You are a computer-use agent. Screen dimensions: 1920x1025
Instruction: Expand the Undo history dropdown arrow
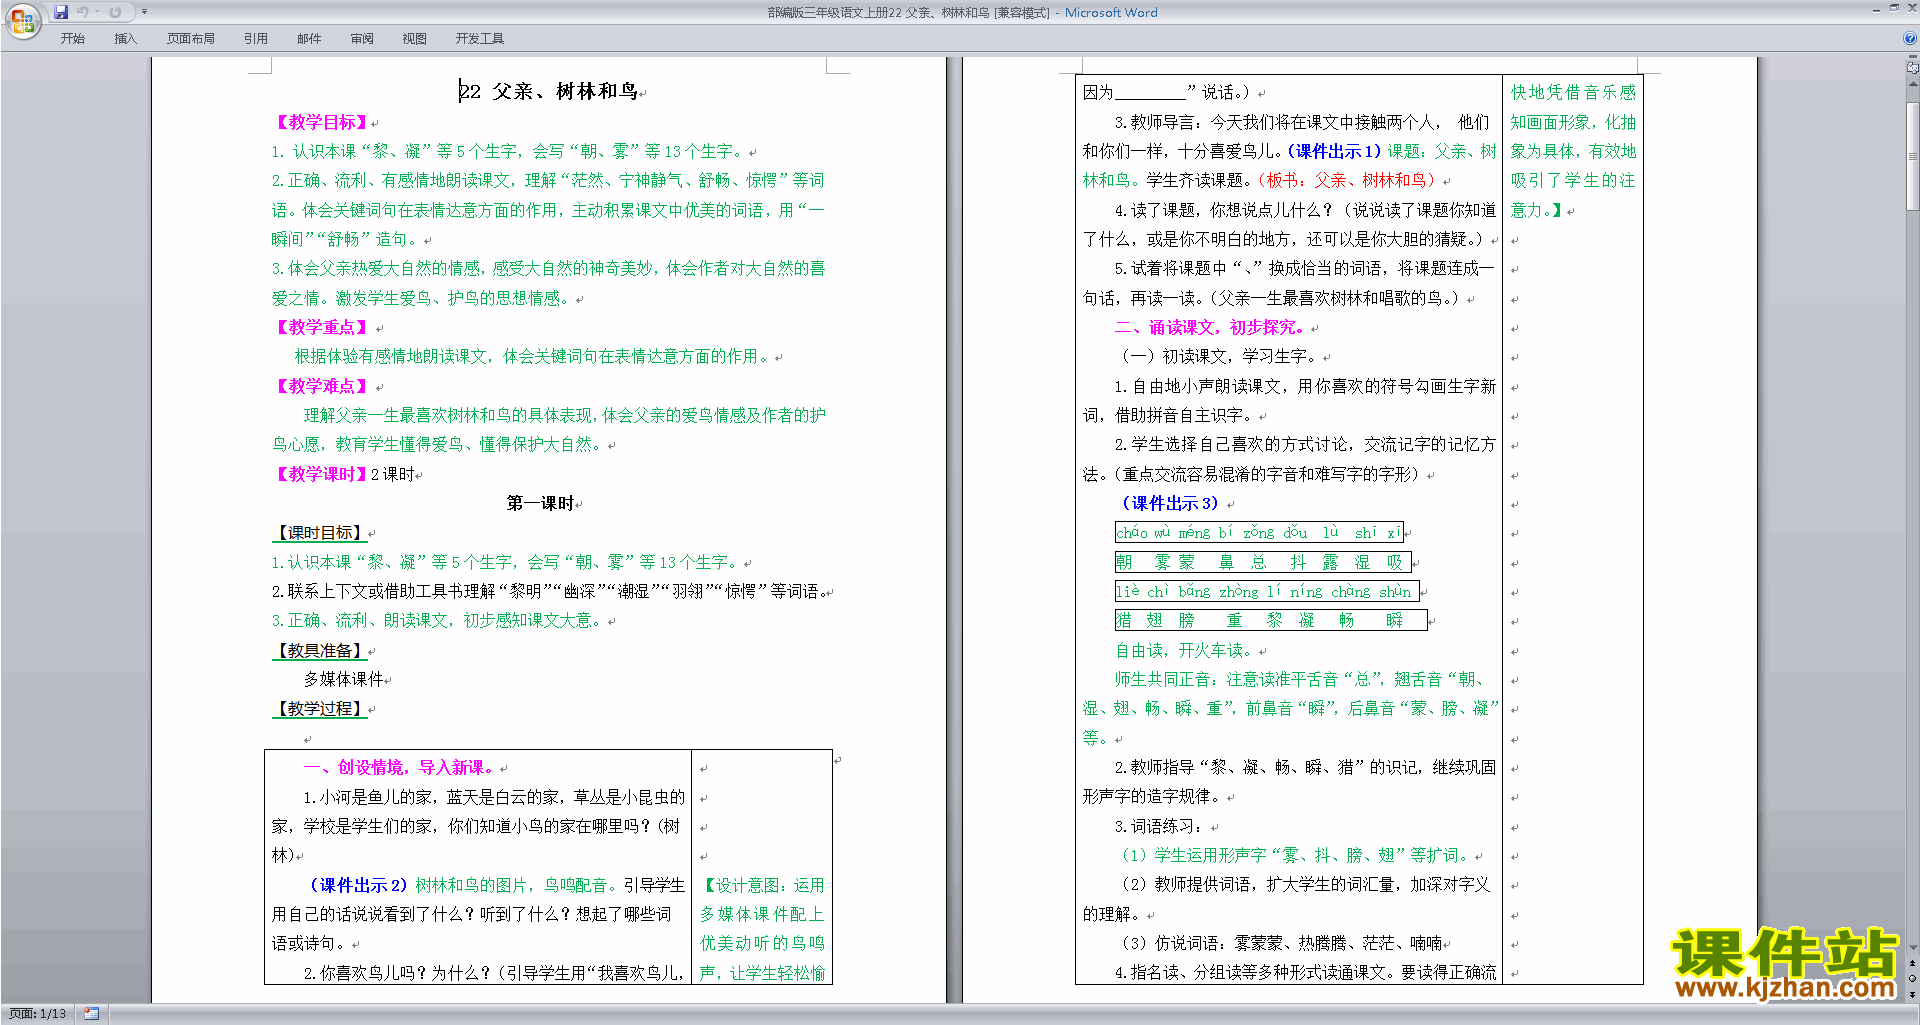97,12
